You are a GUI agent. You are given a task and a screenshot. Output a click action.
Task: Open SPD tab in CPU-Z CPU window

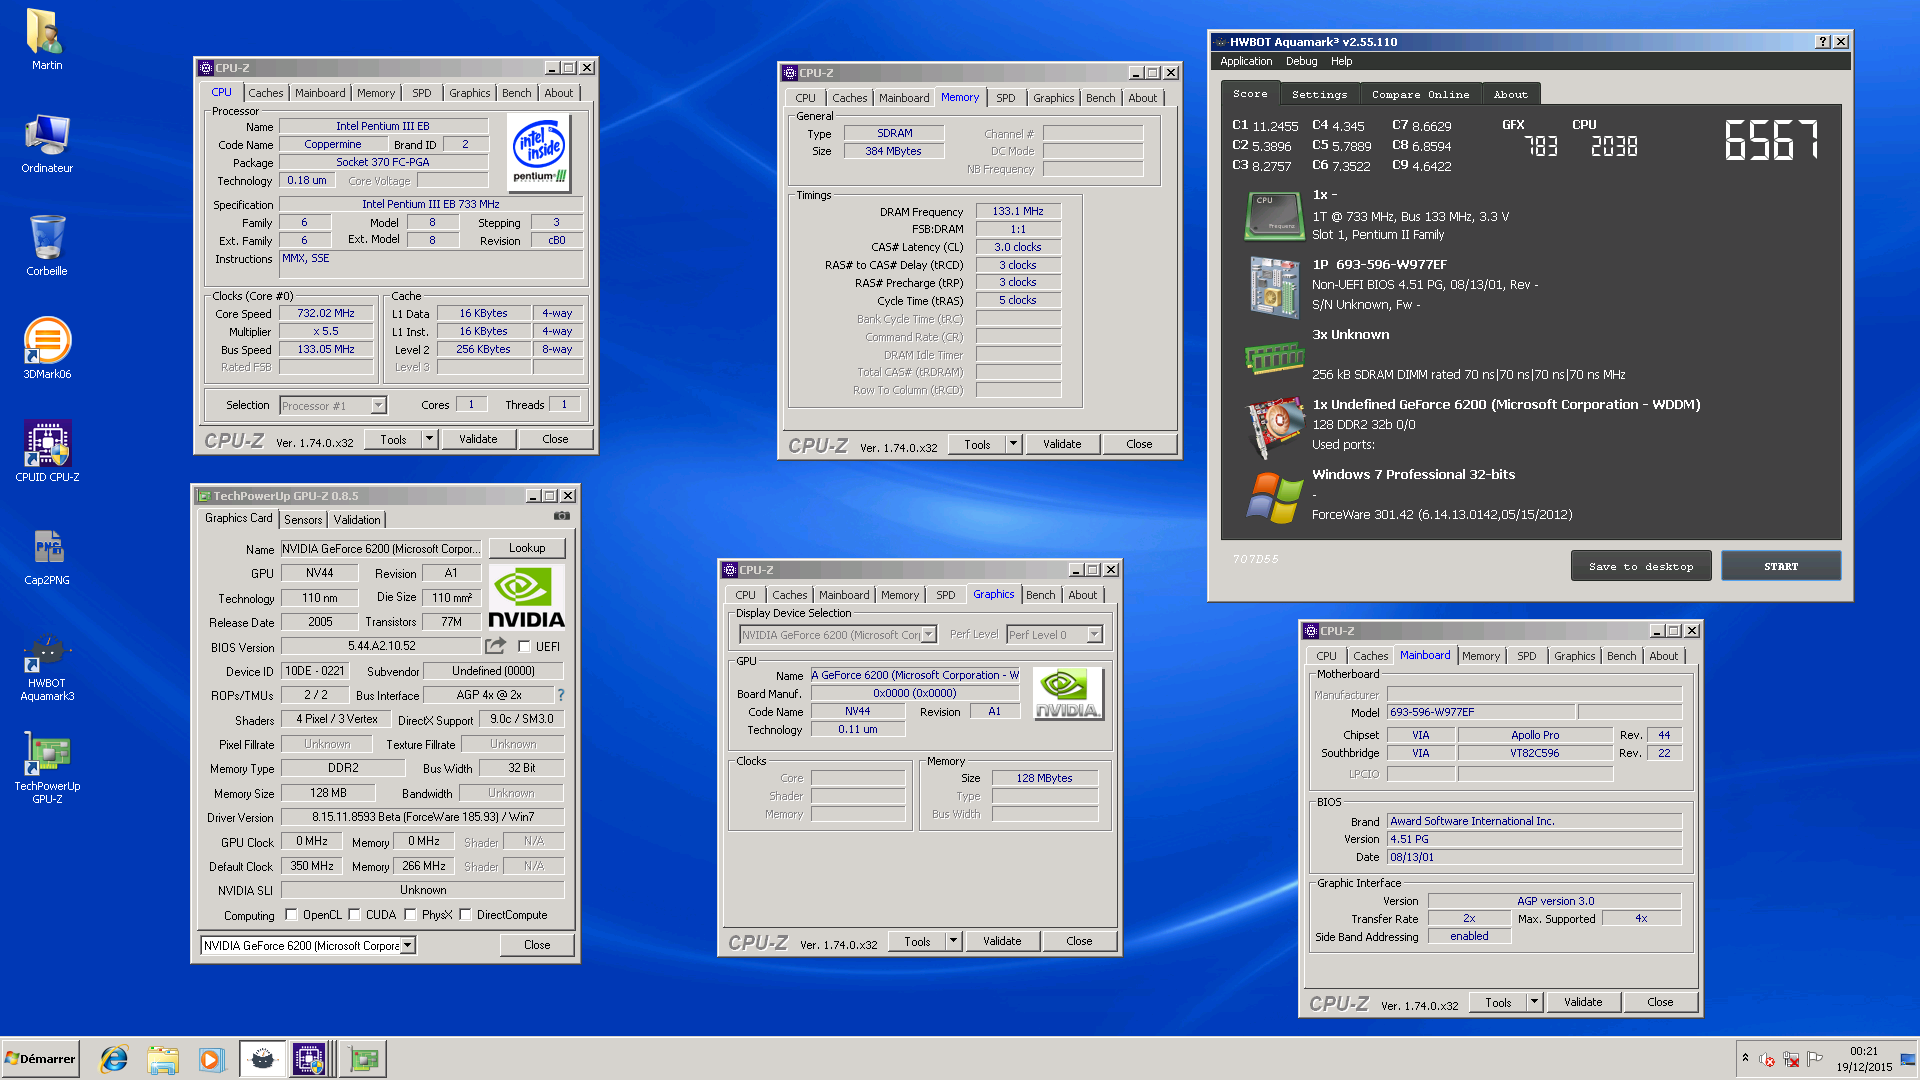(422, 93)
